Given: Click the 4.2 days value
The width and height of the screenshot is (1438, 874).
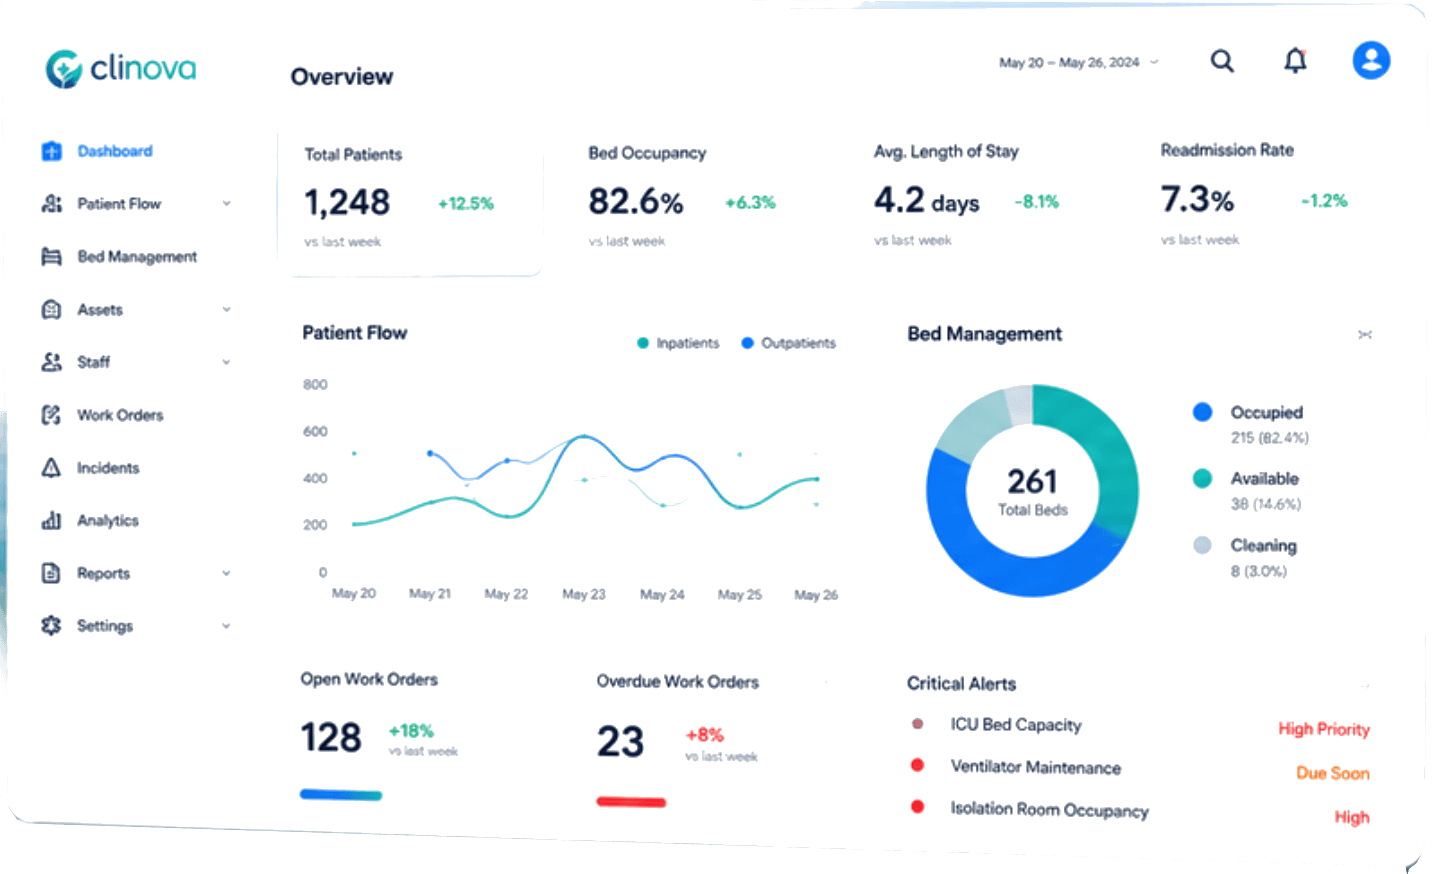Looking at the screenshot, I should click(927, 200).
